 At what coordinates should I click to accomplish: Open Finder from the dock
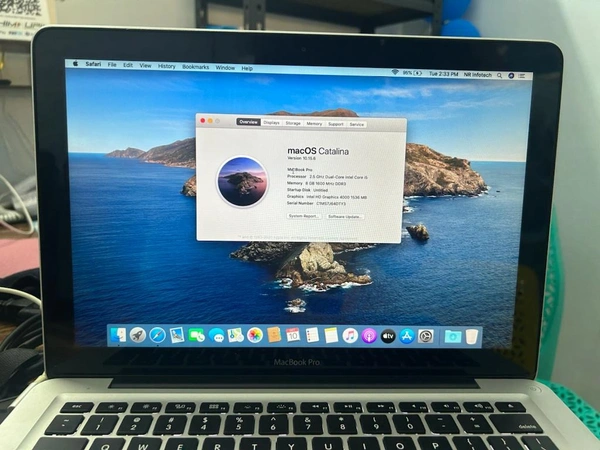pyautogui.click(x=119, y=335)
